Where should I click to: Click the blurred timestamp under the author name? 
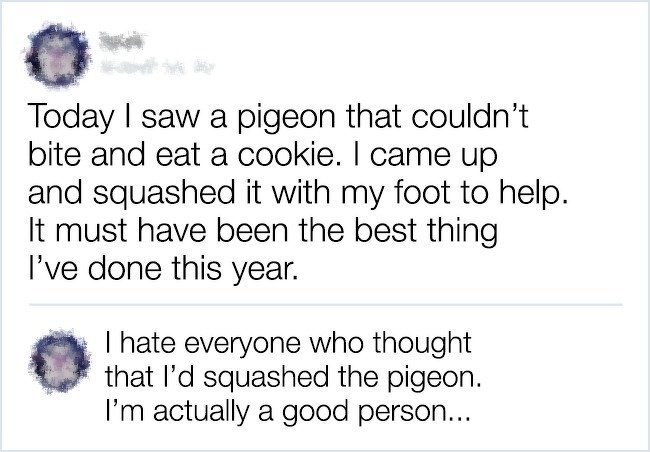coord(156,68)
